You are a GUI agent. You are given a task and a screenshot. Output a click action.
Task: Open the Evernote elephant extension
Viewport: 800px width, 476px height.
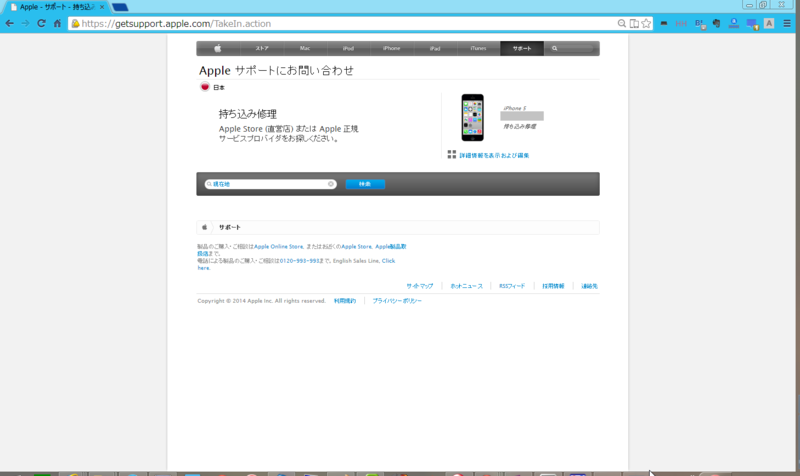pyautogui.click(x=716, y=23)
